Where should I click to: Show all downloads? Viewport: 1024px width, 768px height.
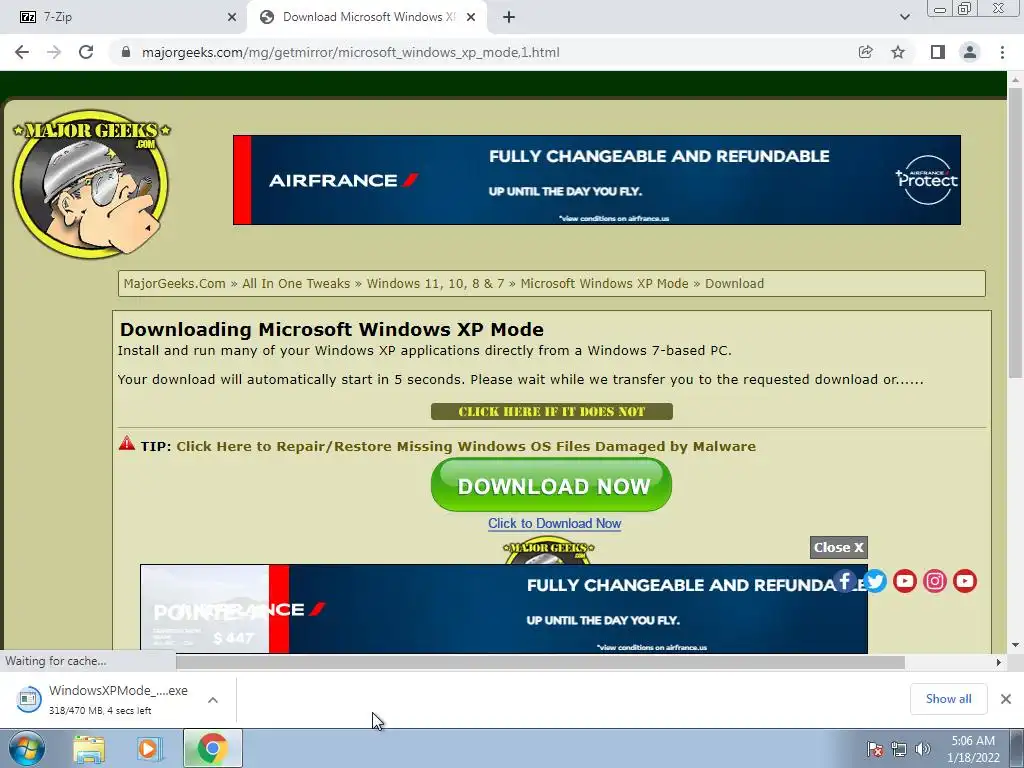point(948,699)
